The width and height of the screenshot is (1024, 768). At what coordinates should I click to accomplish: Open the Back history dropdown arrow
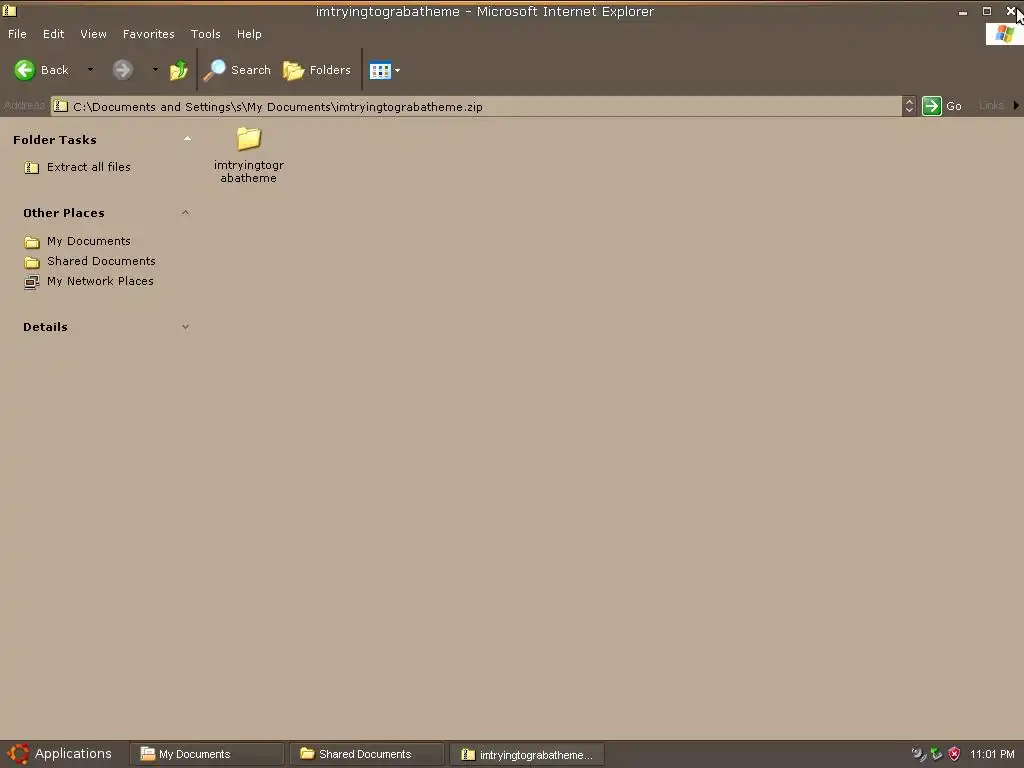tap(90, 70)
